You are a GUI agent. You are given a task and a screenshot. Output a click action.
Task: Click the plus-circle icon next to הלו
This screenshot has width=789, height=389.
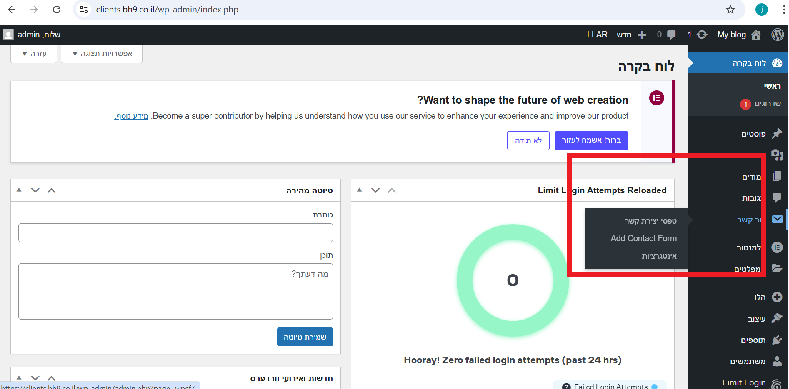tap(777, 297)
